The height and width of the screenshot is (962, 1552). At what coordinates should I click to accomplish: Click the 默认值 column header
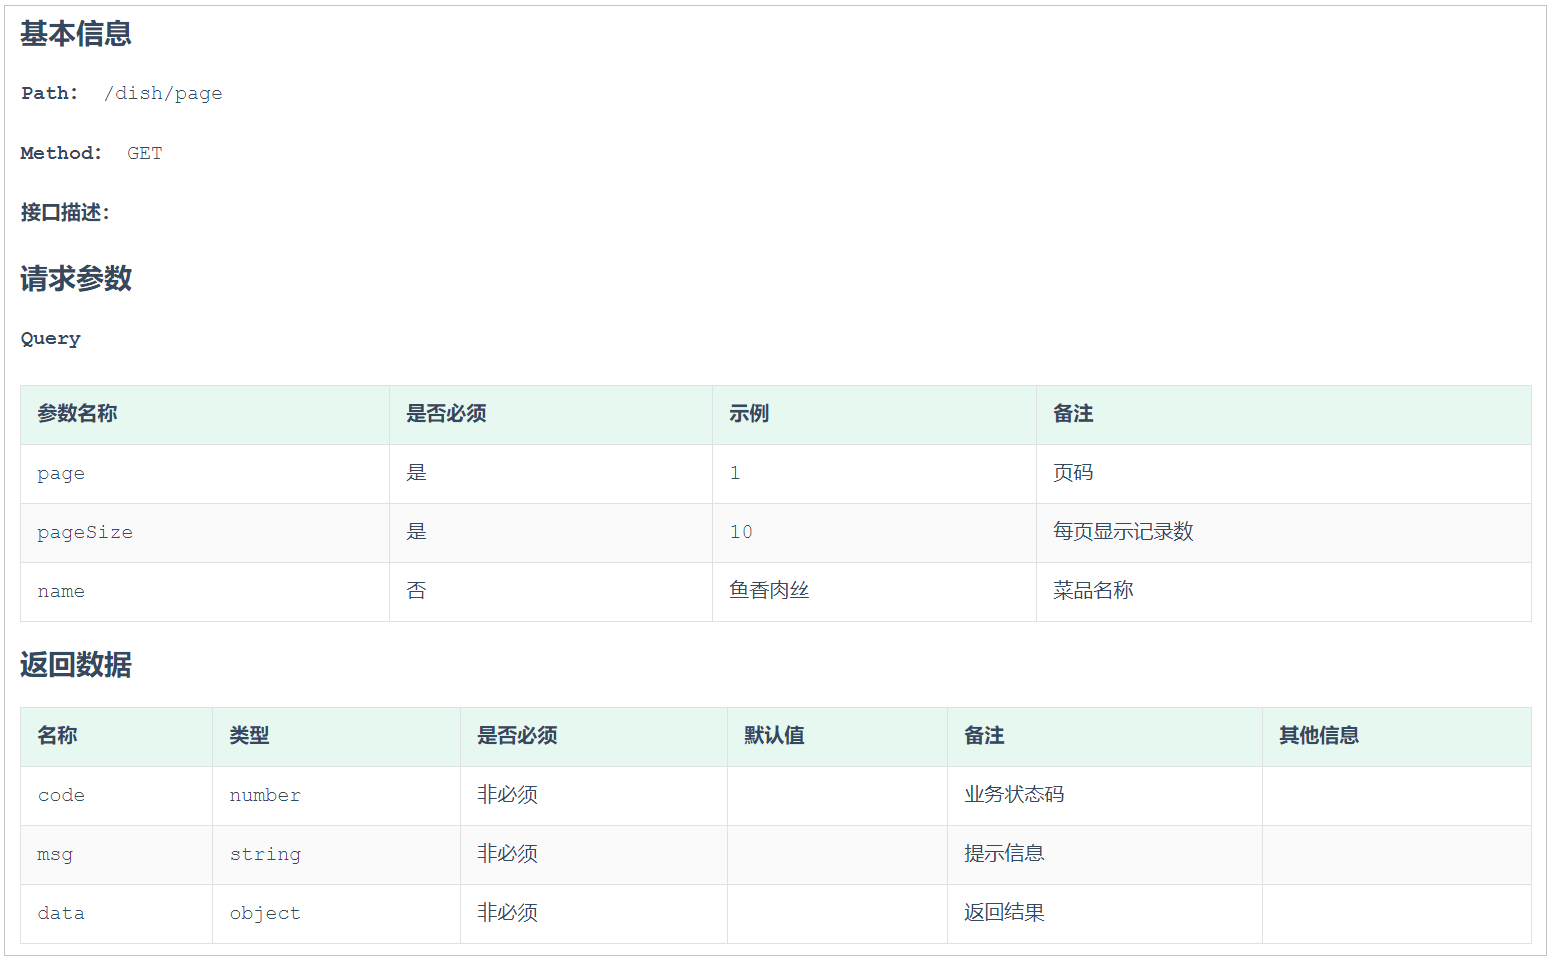point(774,736)
